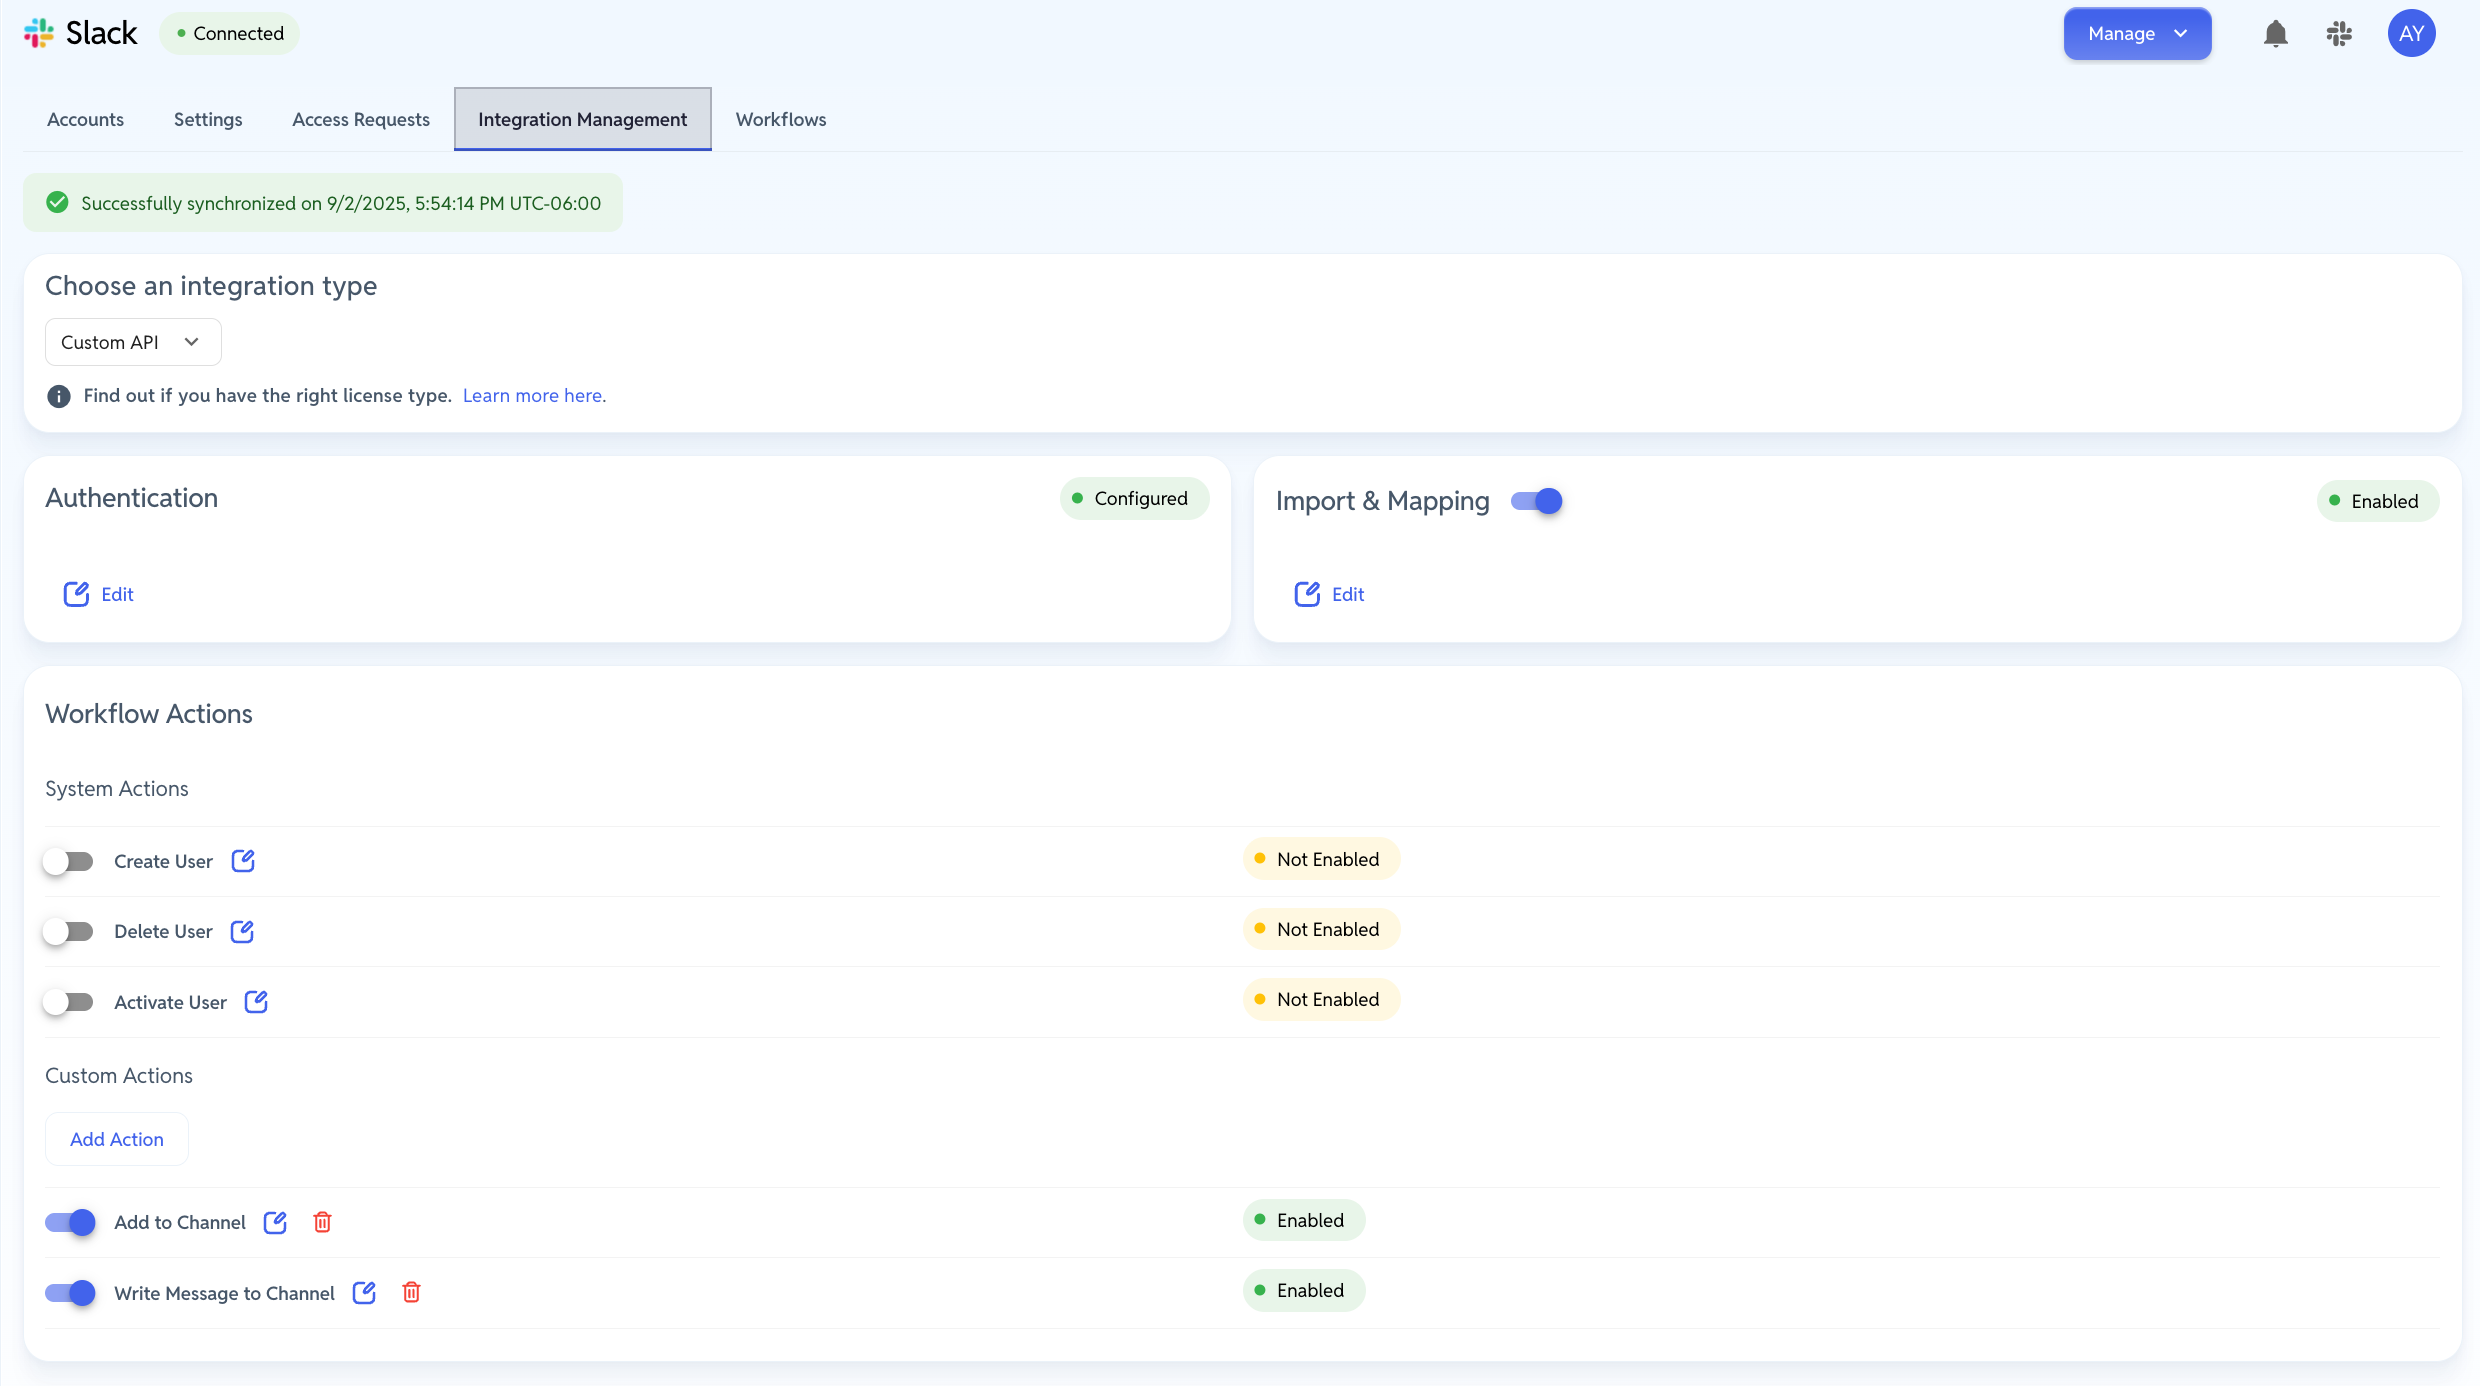Image resolution: width=2480 pixels, height=1386 pixels.
Task: Click the edit icon beside Delete User
Action: pos(242,931)
